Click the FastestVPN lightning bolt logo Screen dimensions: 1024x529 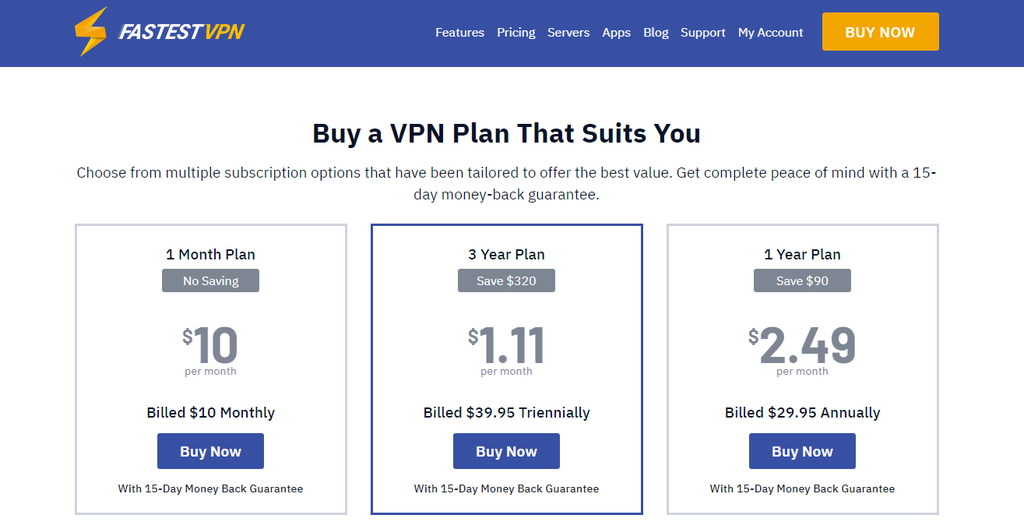[x=91, y=31]
